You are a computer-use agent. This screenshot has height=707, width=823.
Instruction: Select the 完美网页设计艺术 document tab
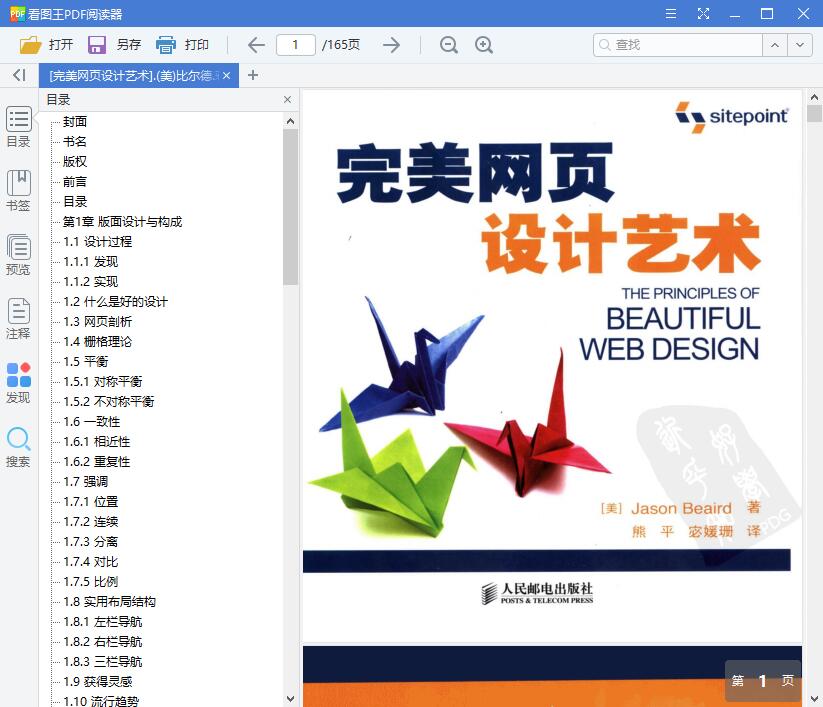[131, 75]
